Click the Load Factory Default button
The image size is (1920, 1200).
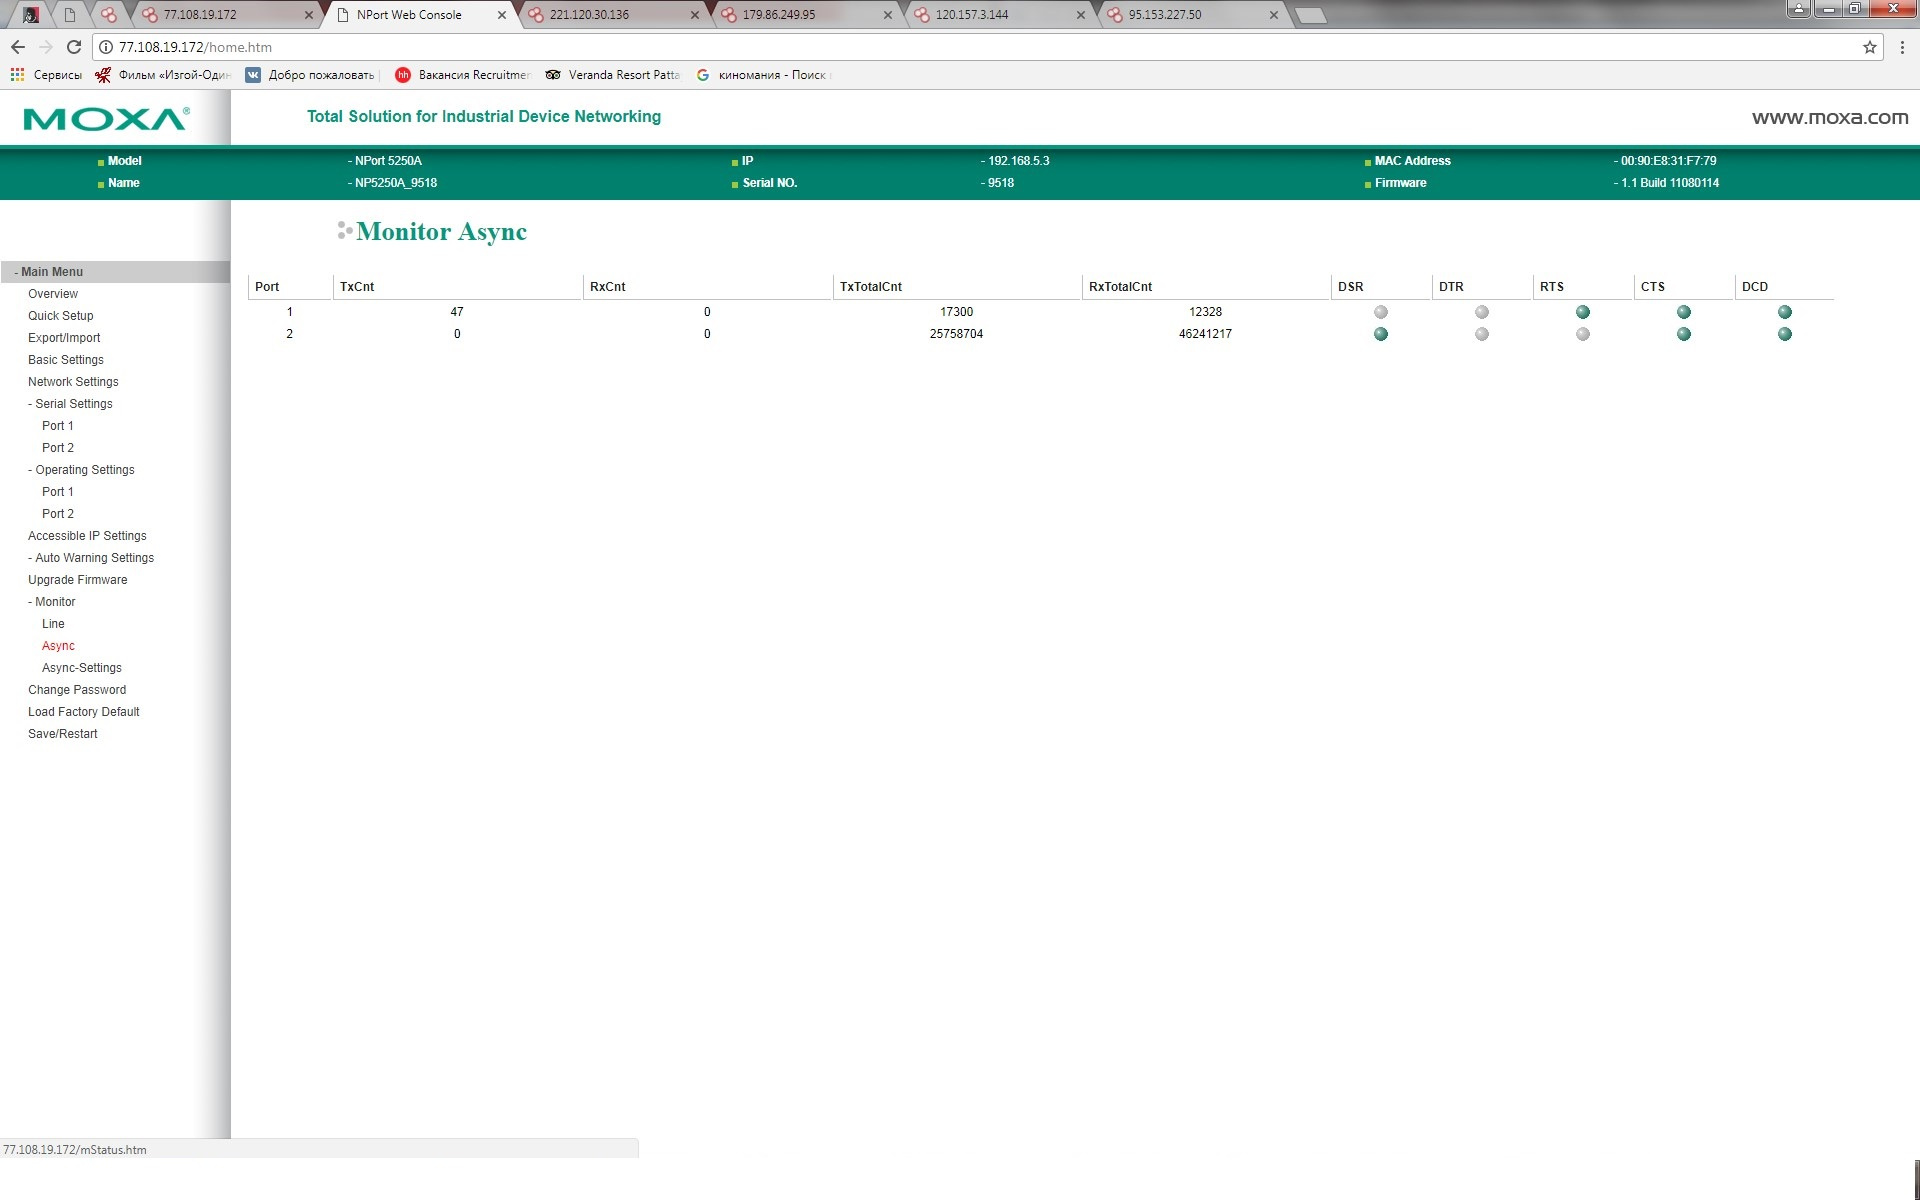83,711
